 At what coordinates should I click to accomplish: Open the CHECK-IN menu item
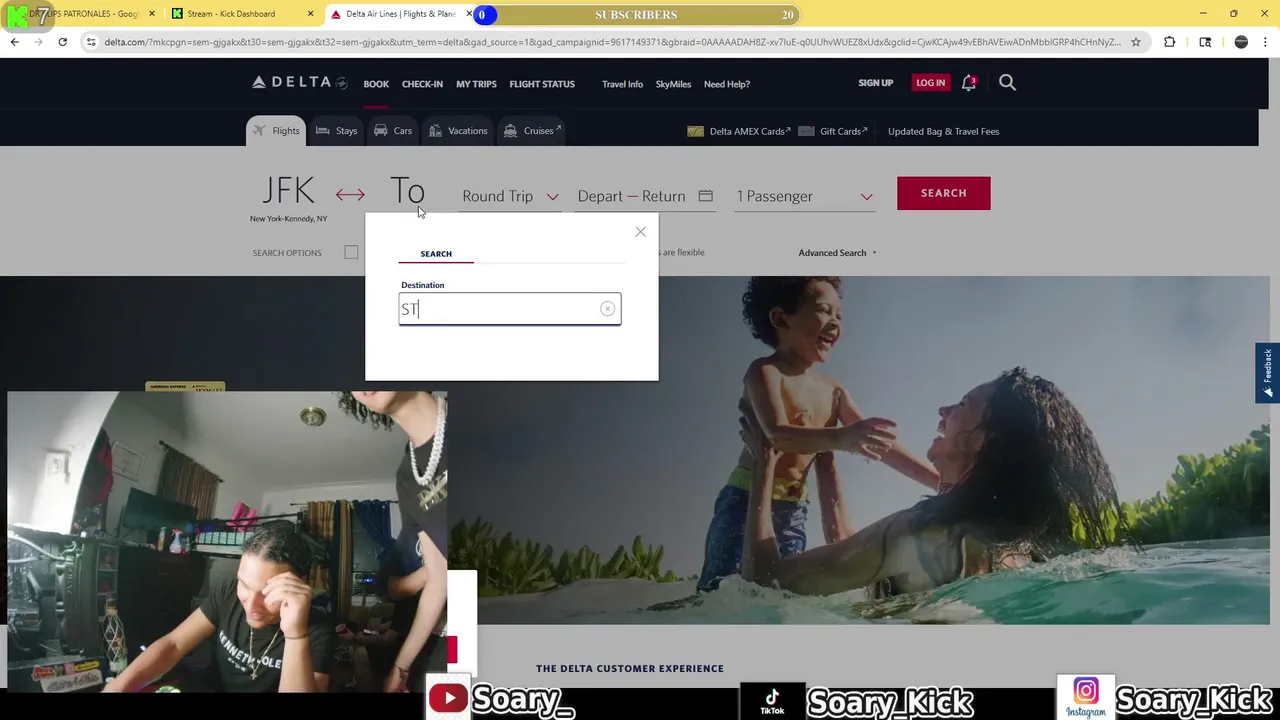pyautogui.click(x=422, y=84)
